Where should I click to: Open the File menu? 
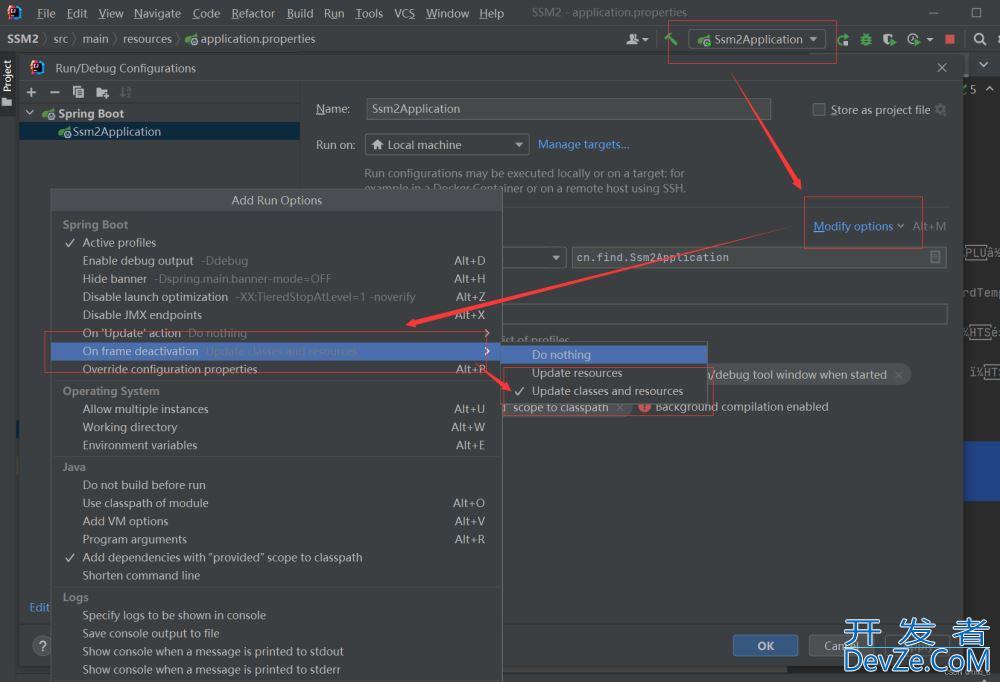pyautogui.click(x=46, y=13)
